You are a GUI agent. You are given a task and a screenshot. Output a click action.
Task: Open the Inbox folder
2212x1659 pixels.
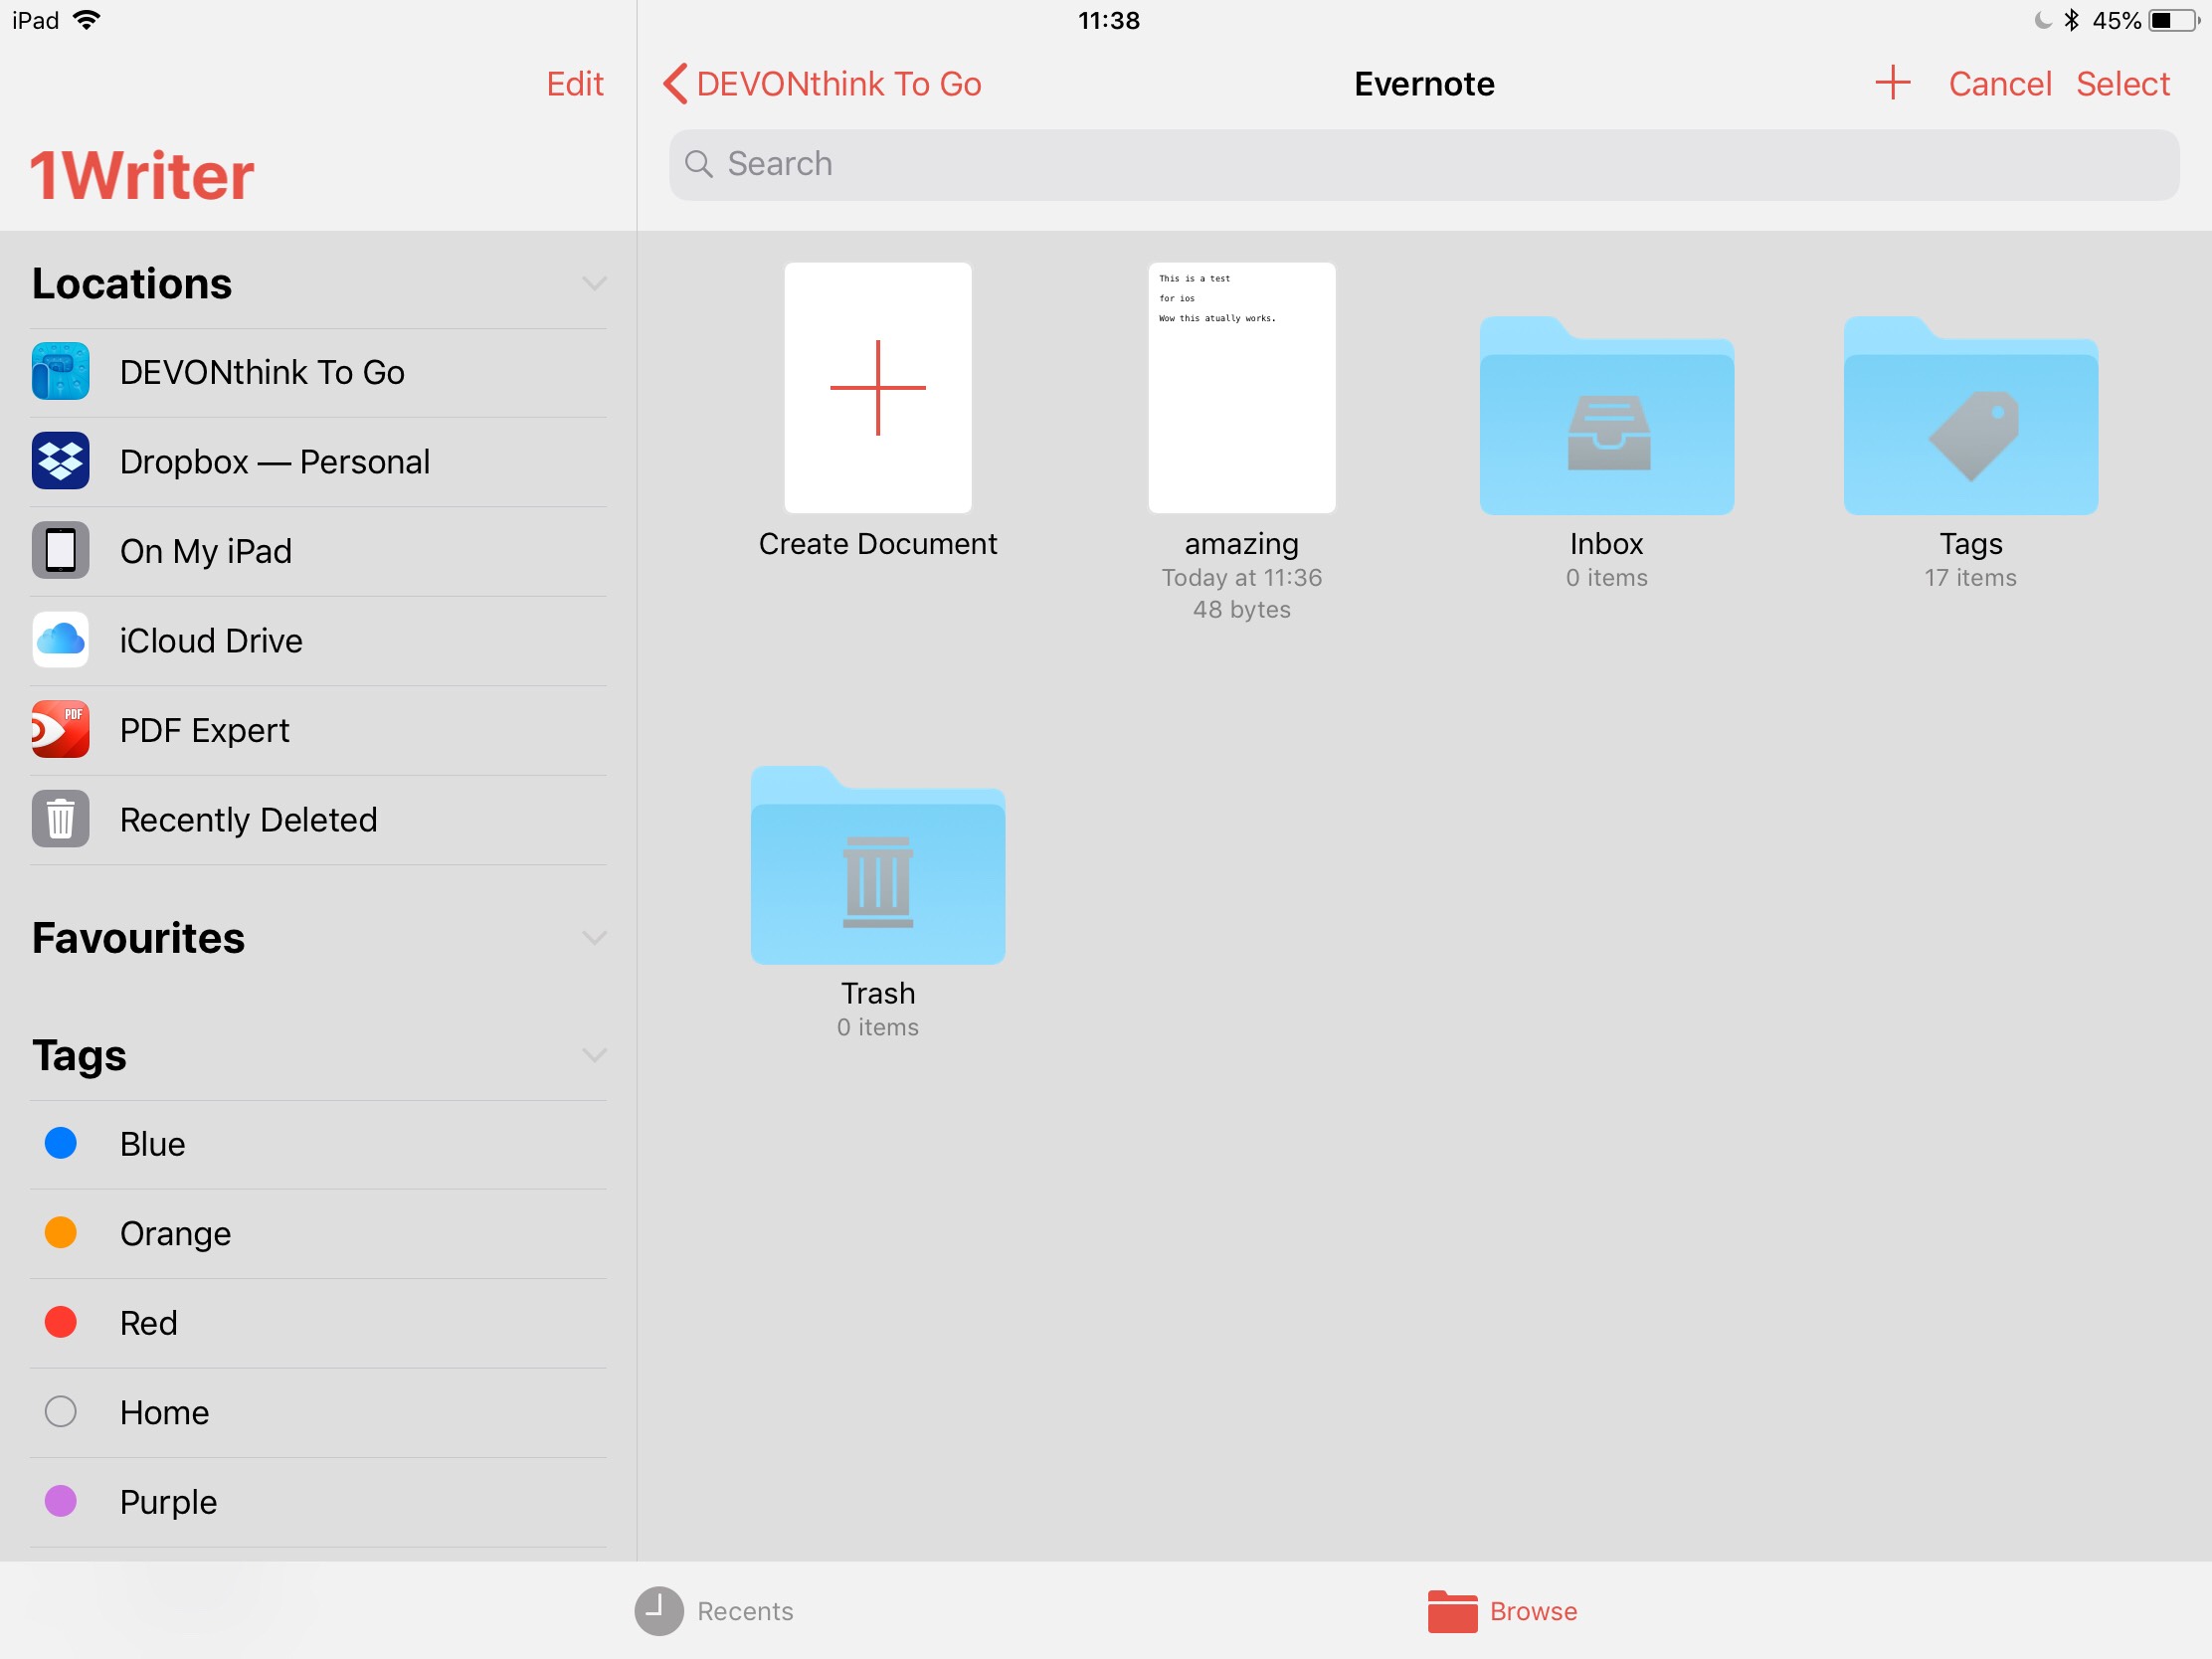click(1606, 418)
